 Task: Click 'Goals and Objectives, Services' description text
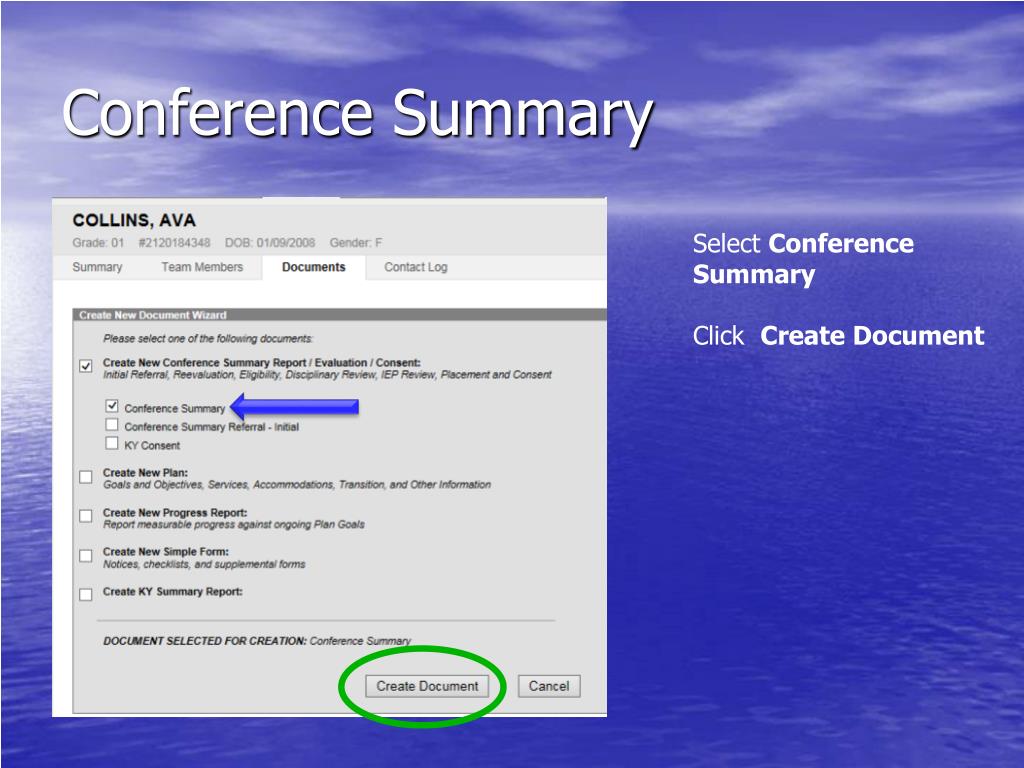[x=296, y=485]
